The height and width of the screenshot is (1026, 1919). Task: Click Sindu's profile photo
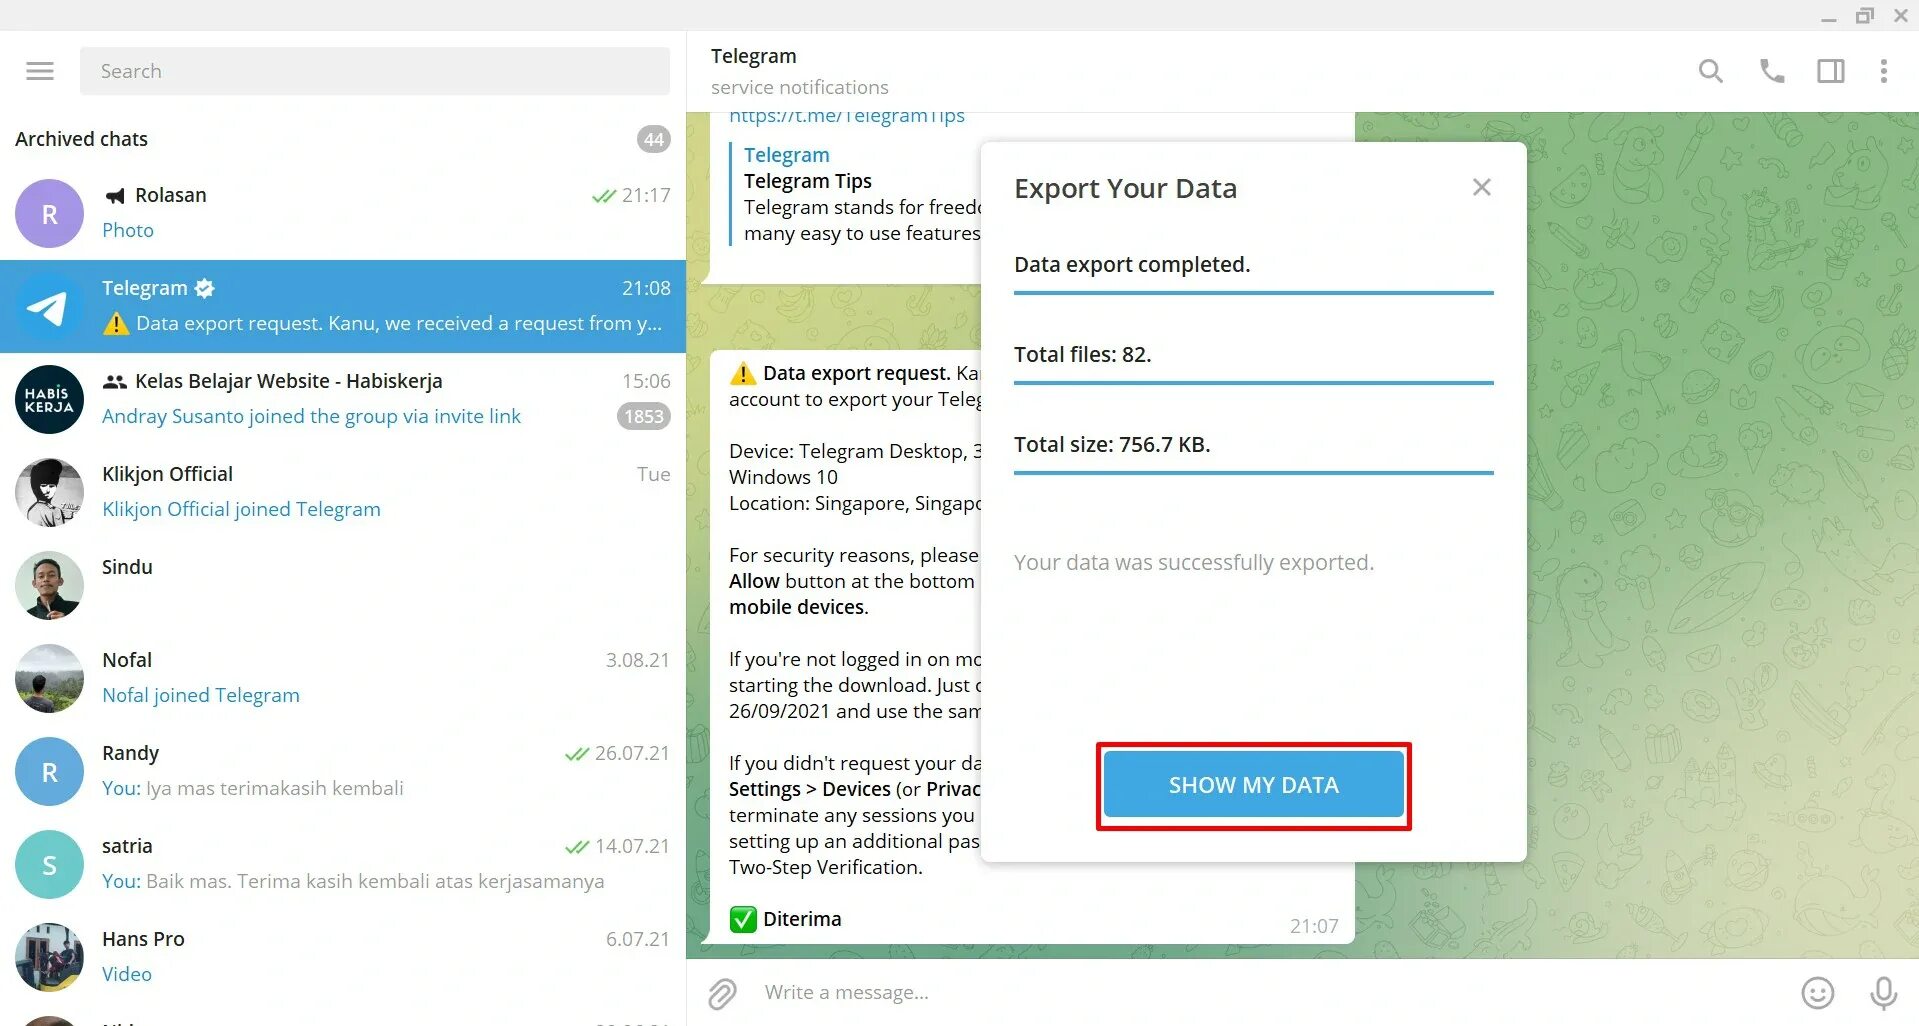pyautogui.click(x=49, y=585)
